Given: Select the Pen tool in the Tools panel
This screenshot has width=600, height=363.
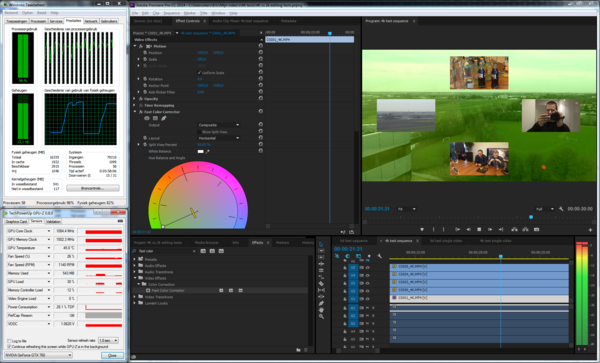Looking at the screenshot, I should click(321, 303).
